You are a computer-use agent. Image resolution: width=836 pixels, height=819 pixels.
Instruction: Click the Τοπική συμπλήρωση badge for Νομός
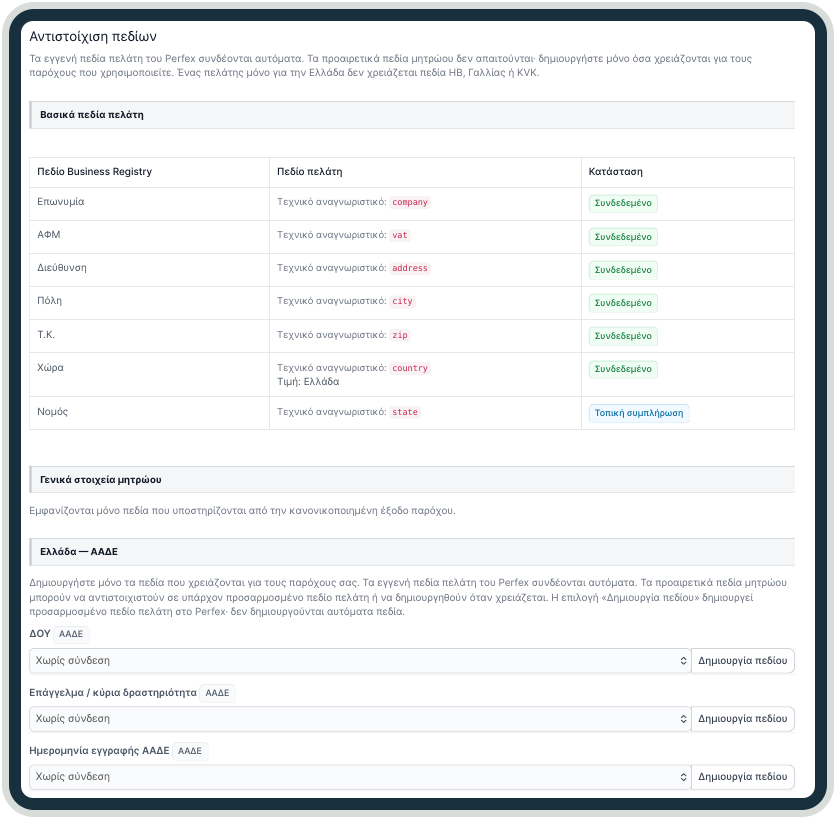pos(639,413)
